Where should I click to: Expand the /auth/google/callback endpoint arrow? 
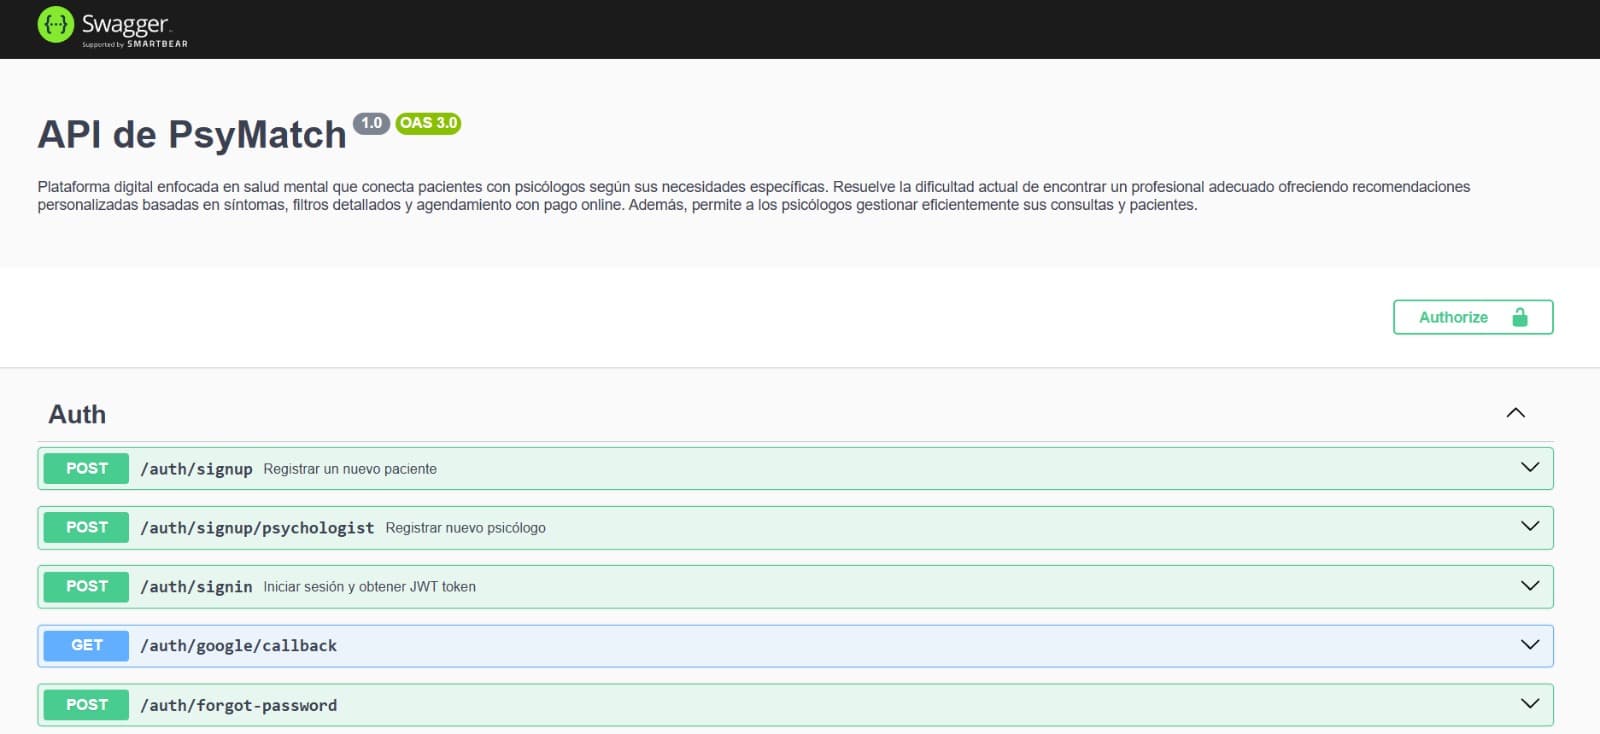click(x=1530, y=644)
